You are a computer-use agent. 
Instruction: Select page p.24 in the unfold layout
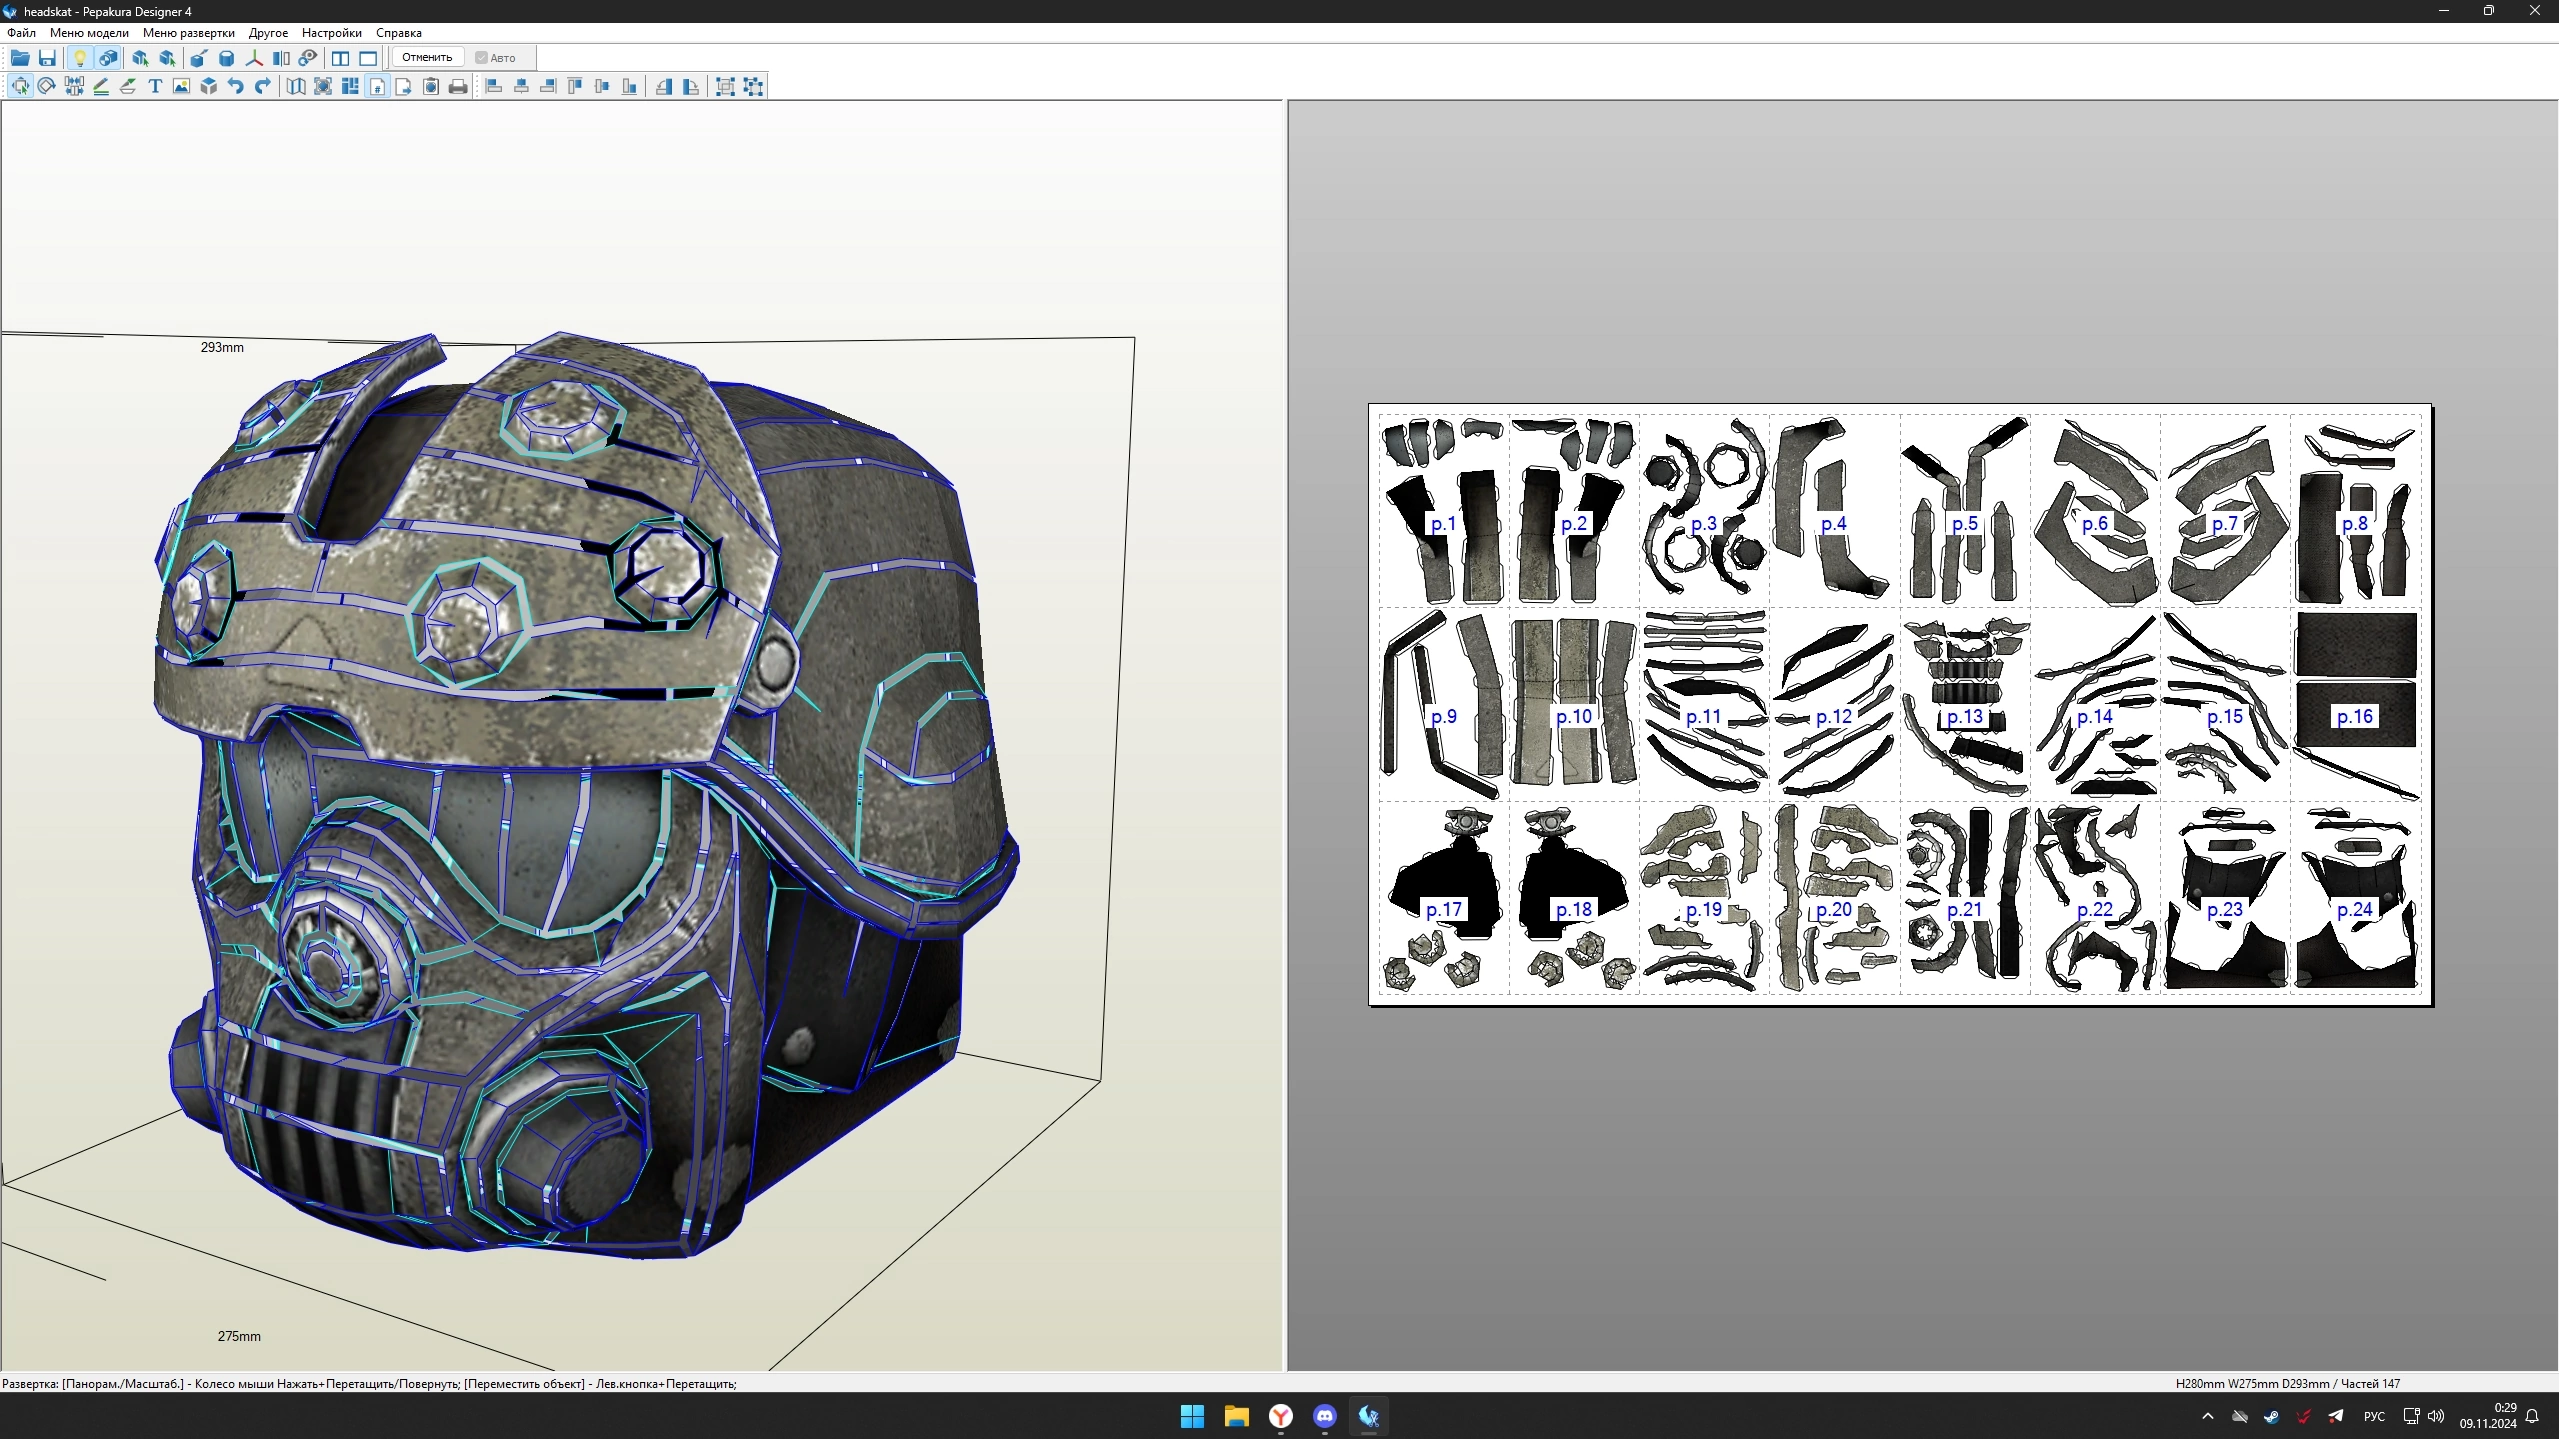point(2356,897)
